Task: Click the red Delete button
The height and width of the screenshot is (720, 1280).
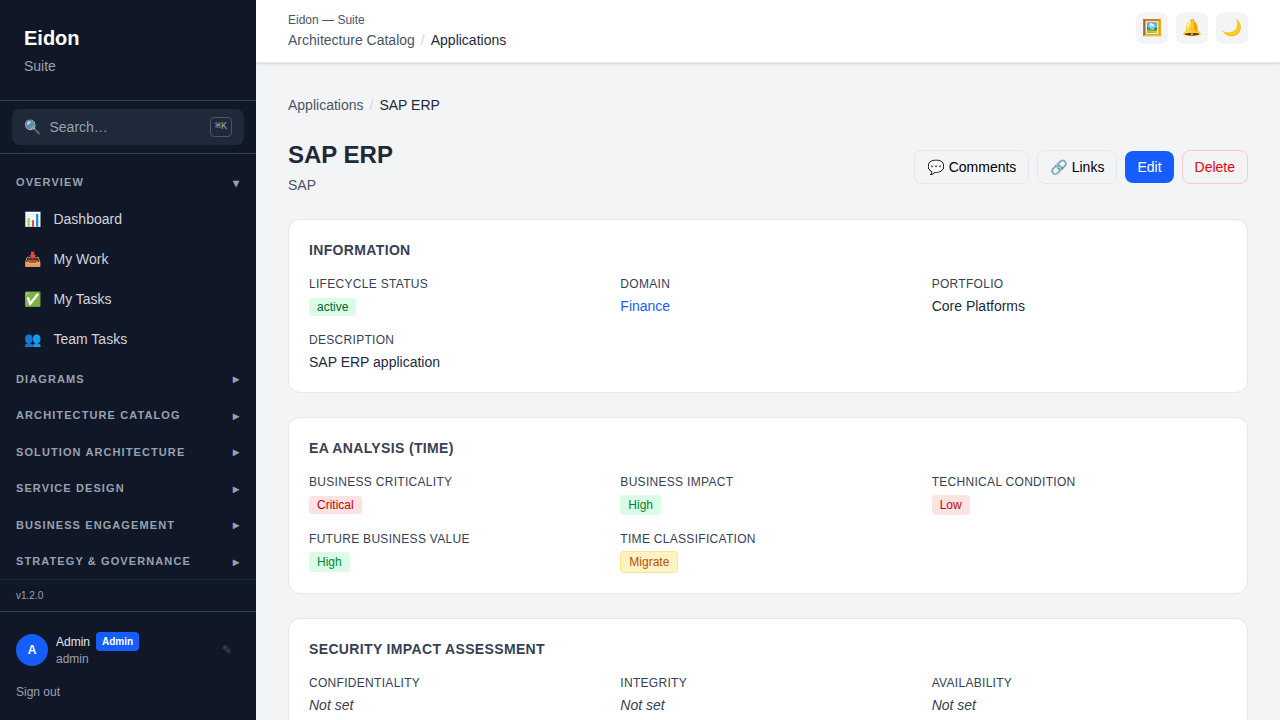Action: (x=1214, y=167)
